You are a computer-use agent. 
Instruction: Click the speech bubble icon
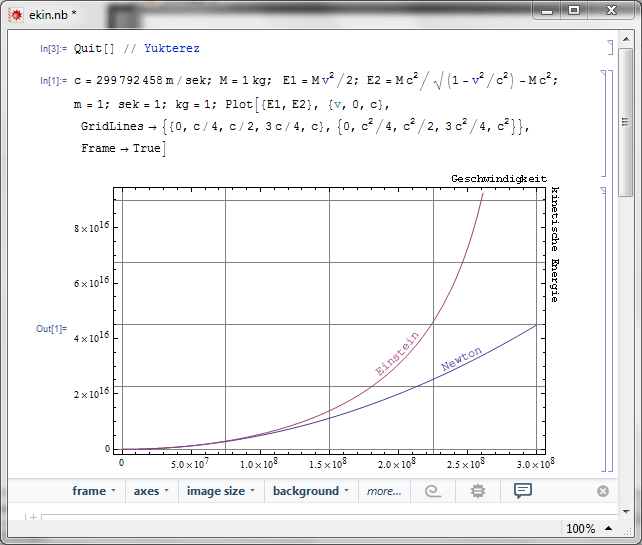coord(522,491)
